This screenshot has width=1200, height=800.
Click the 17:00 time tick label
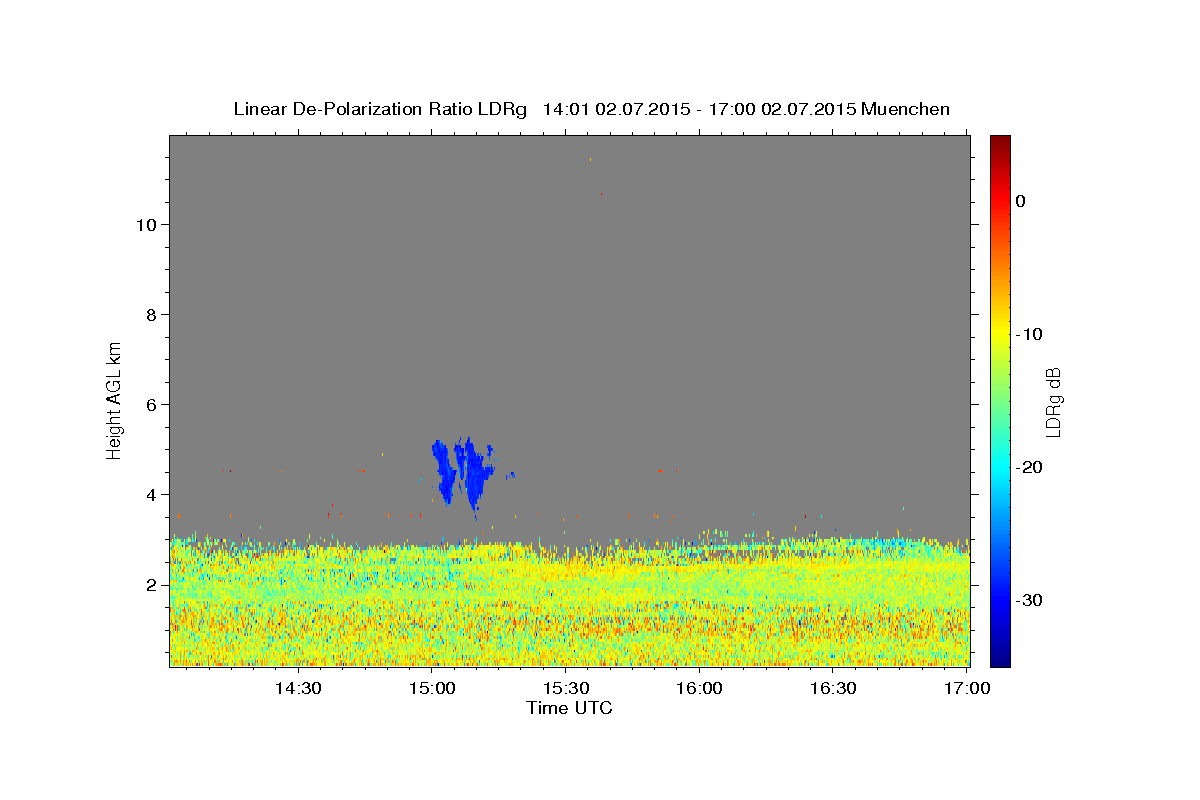click(x=966, y=688)
